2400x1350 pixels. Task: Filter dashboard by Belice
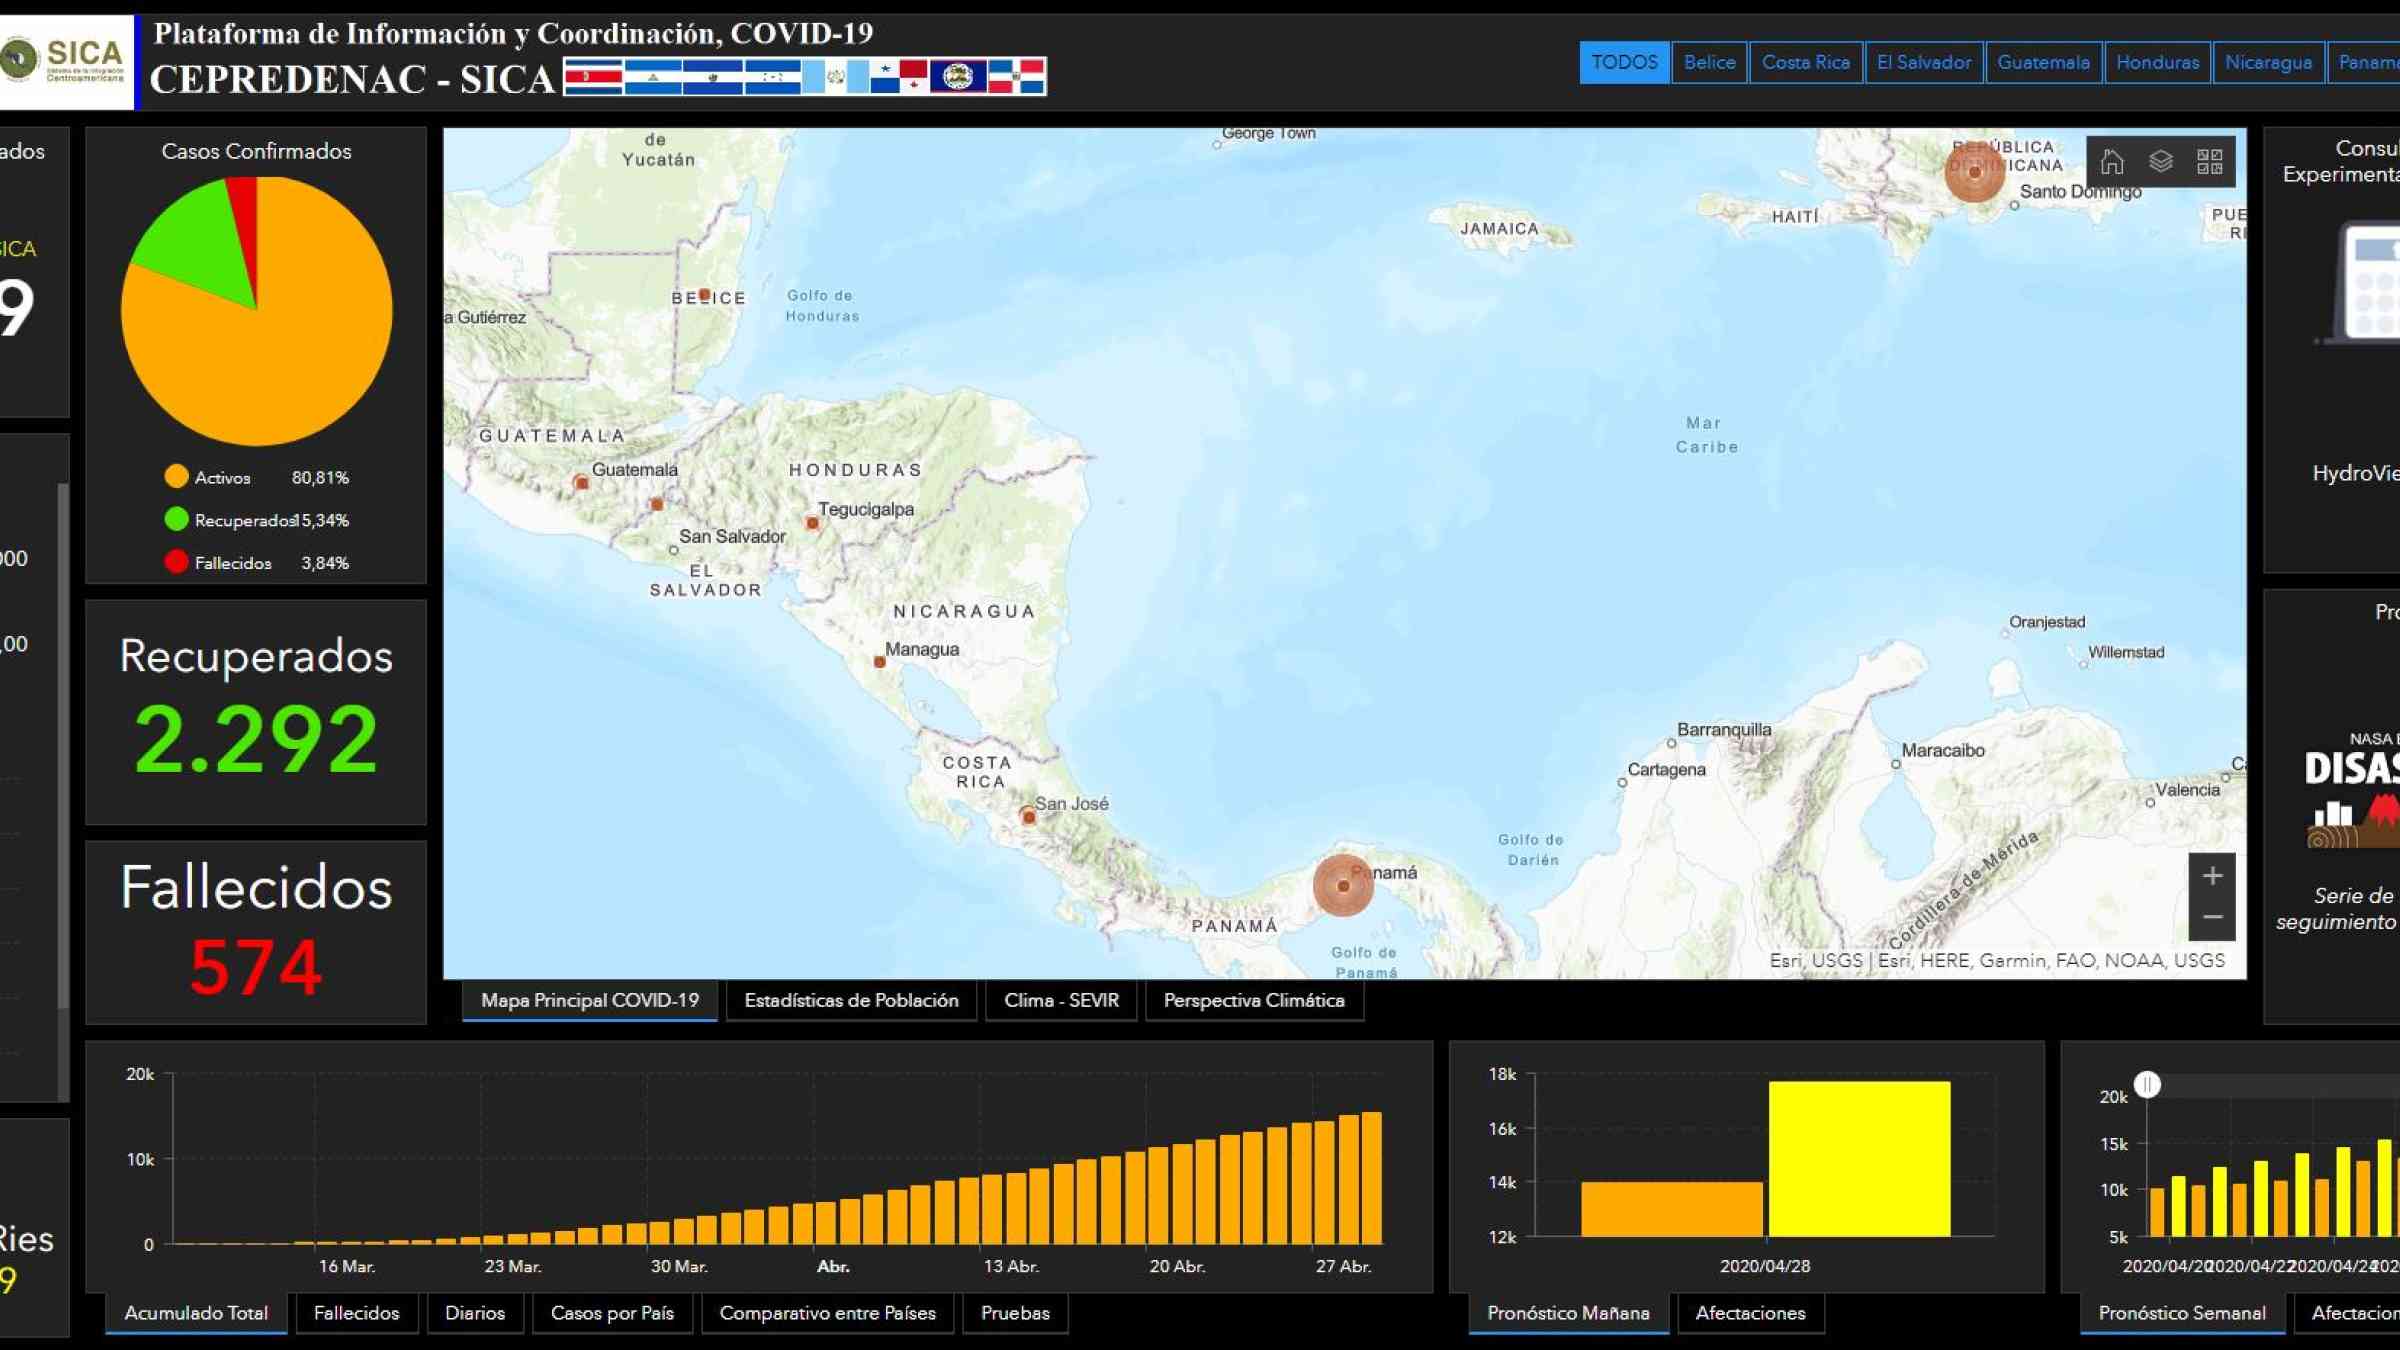point(1709,62)
